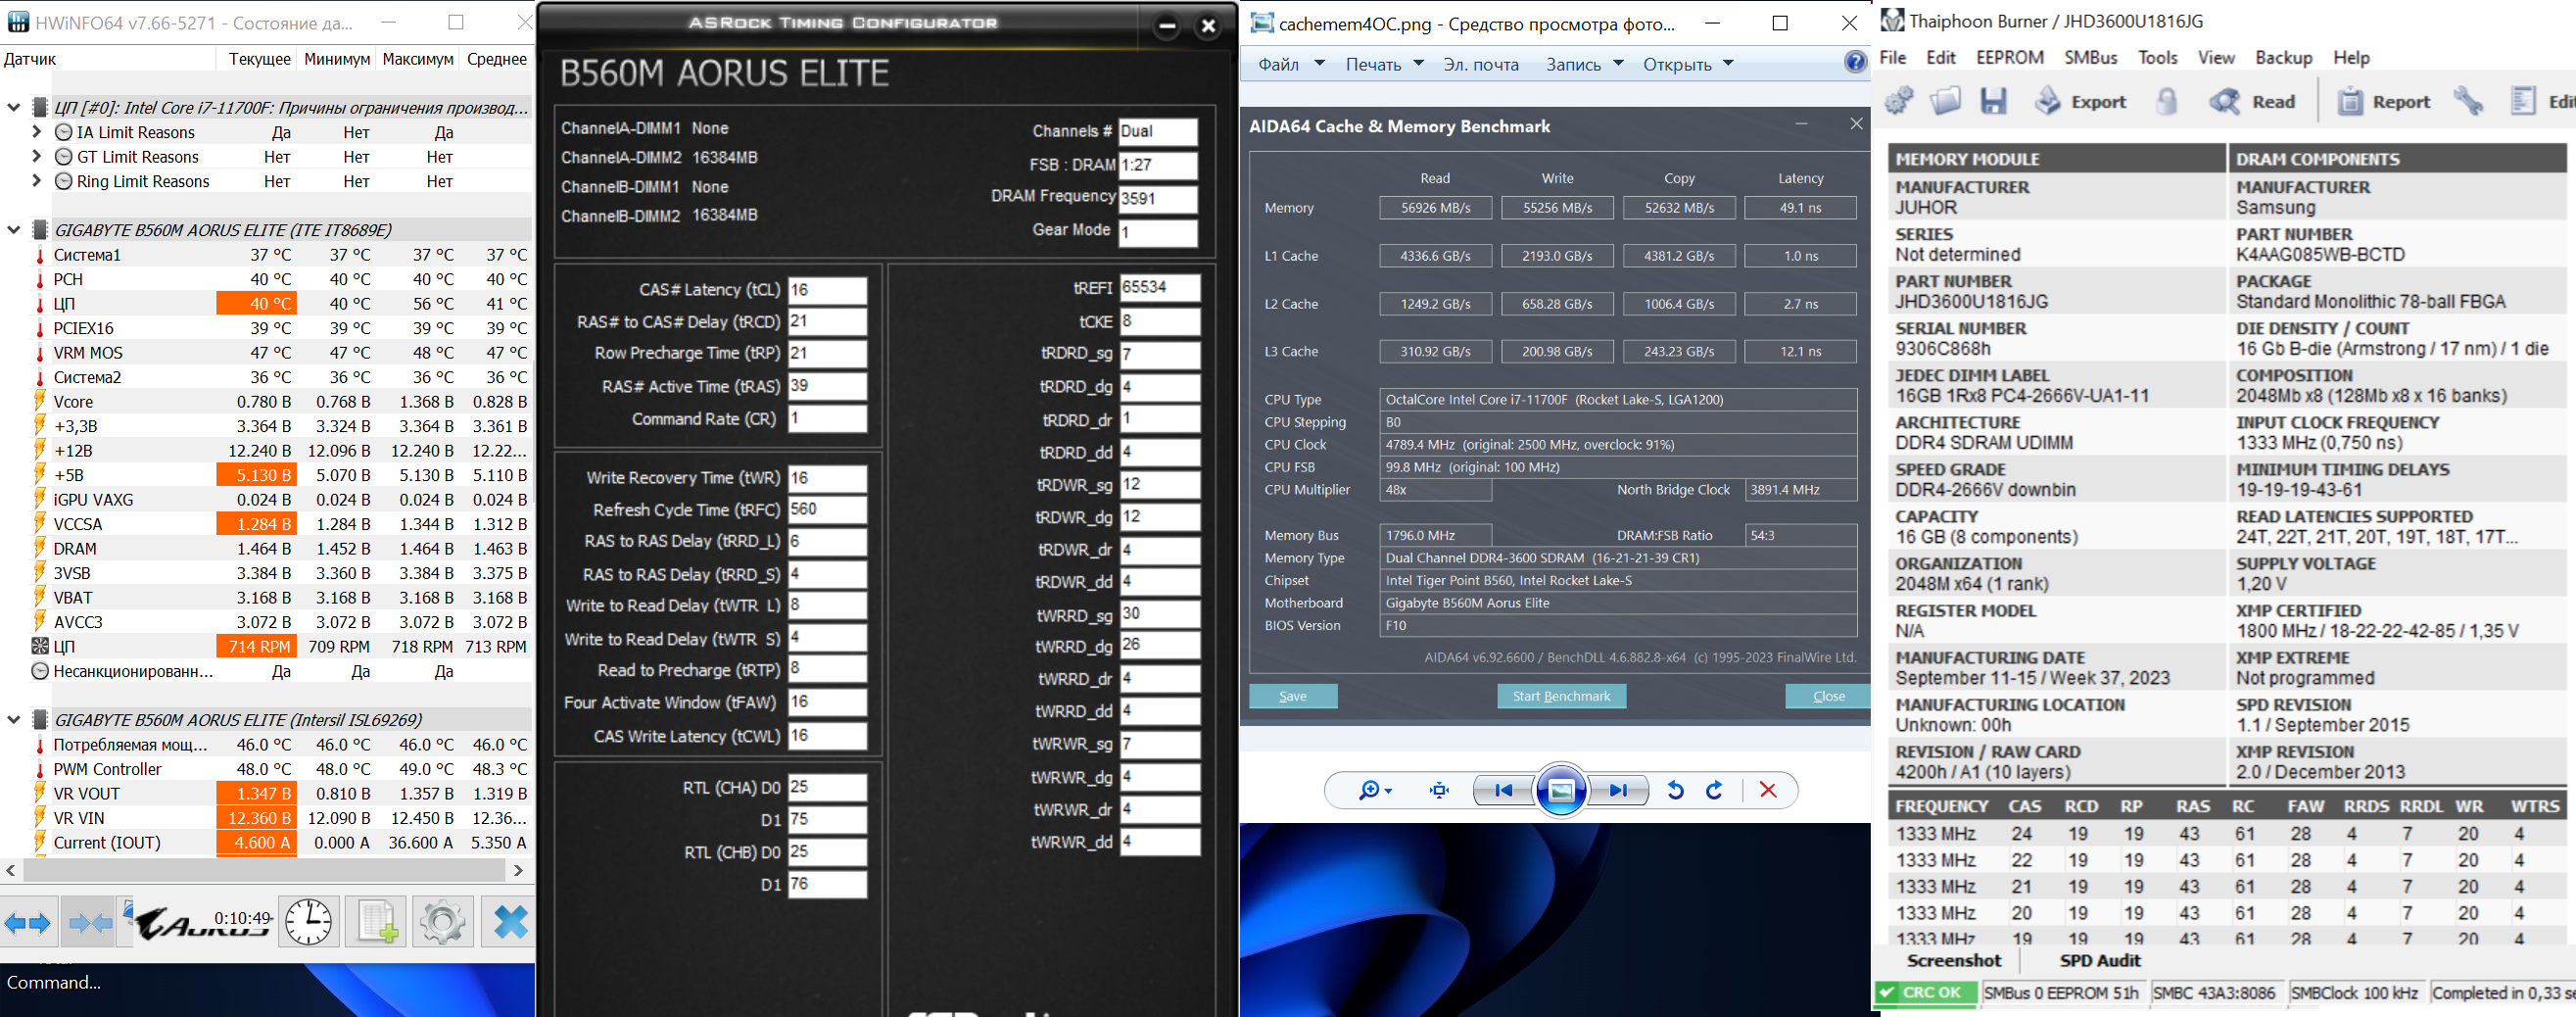The height and width of the screenshot is (1017, 2576).
Task: Click the wrench icon in Thaiphoon toolbar
Action: point(2469,101)
